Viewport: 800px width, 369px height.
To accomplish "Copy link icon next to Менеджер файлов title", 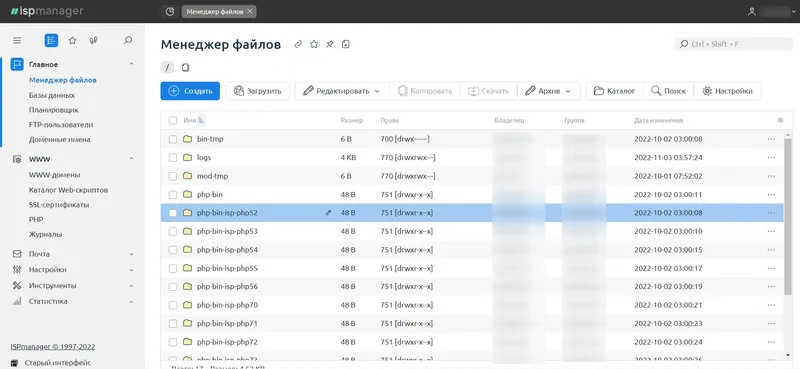I will [x=298, y=44].
